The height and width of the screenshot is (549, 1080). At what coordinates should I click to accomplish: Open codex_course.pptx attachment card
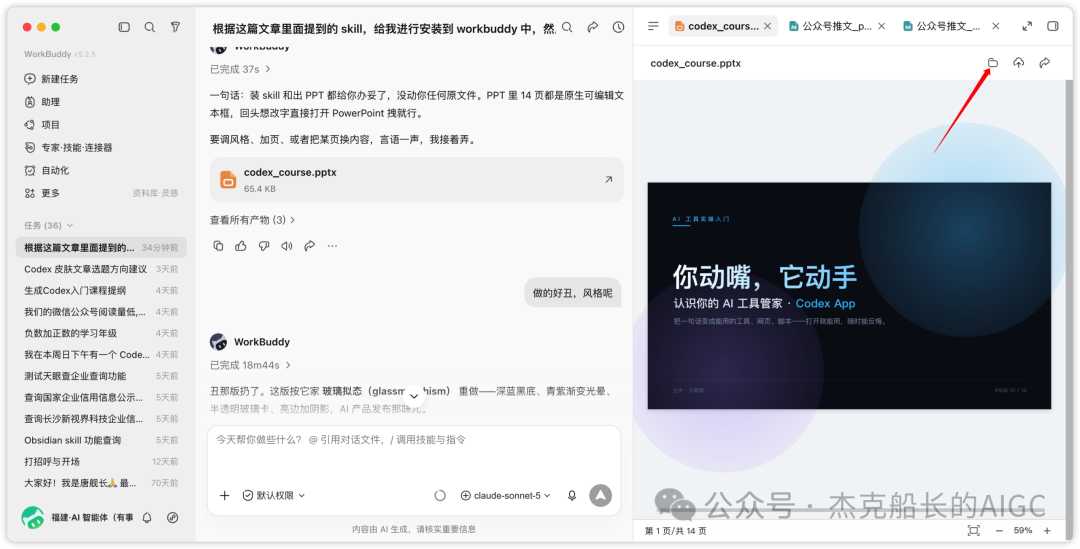click(417, 179)
